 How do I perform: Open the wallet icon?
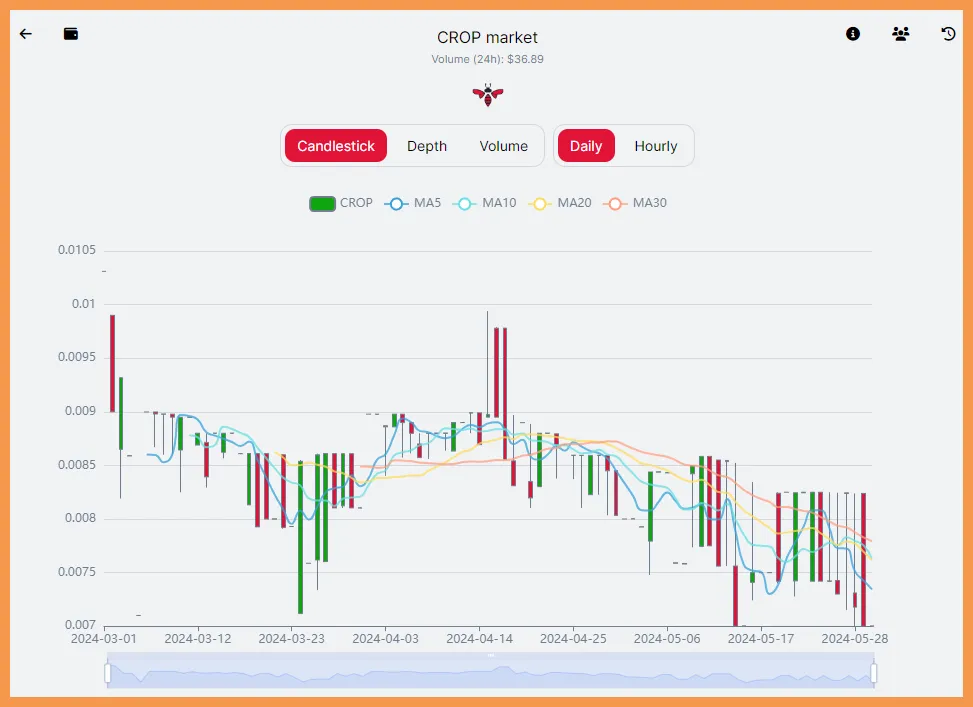(x=71, y=34)
